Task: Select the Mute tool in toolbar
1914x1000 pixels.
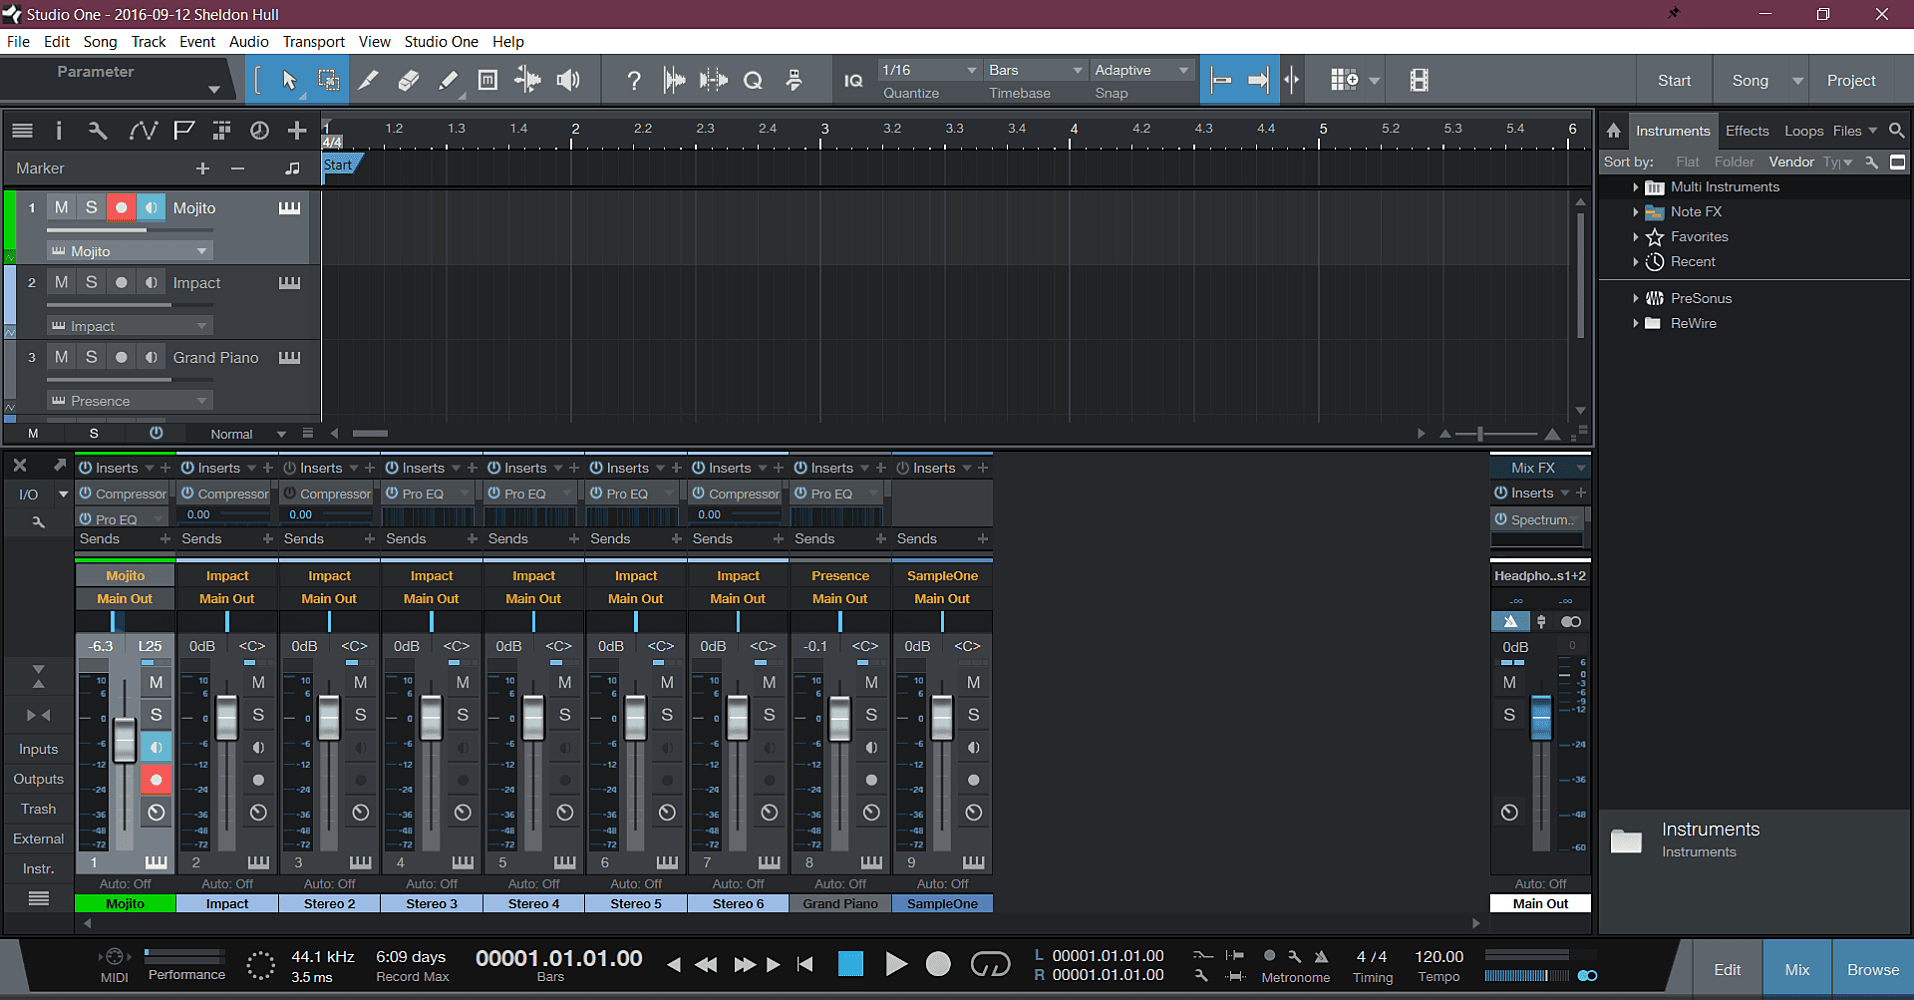Action: (x=488, y=81)
